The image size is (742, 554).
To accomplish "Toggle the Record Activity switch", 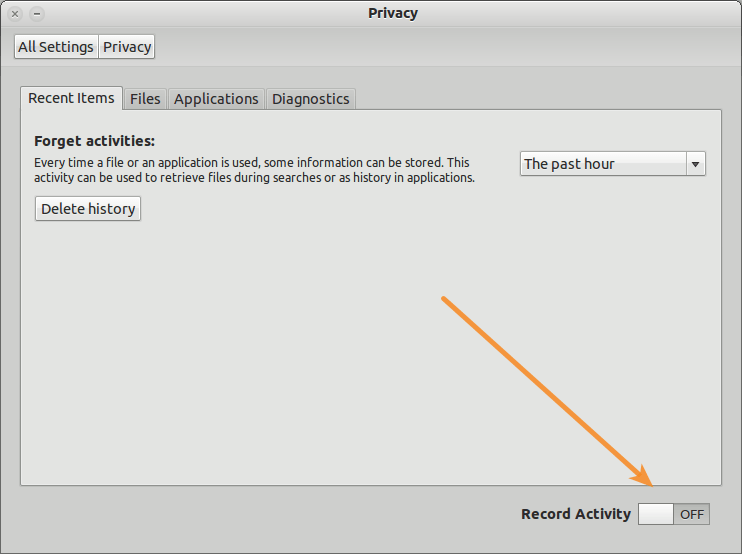I will [673, 514].
